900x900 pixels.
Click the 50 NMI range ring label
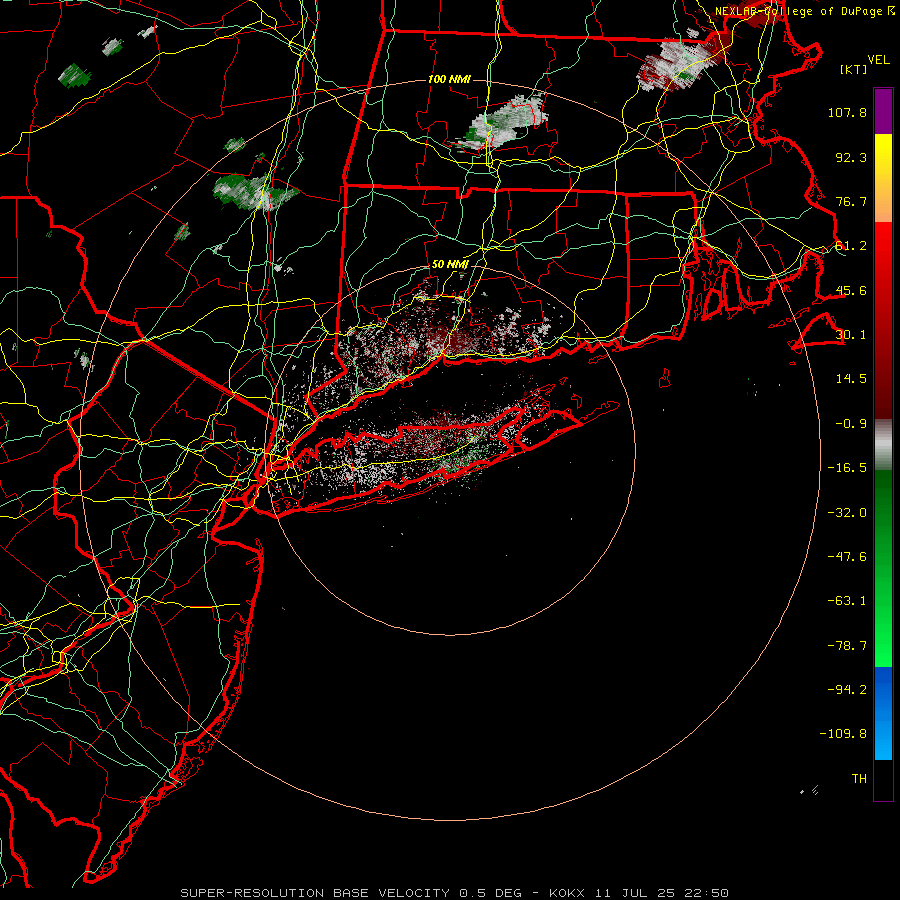450,265
